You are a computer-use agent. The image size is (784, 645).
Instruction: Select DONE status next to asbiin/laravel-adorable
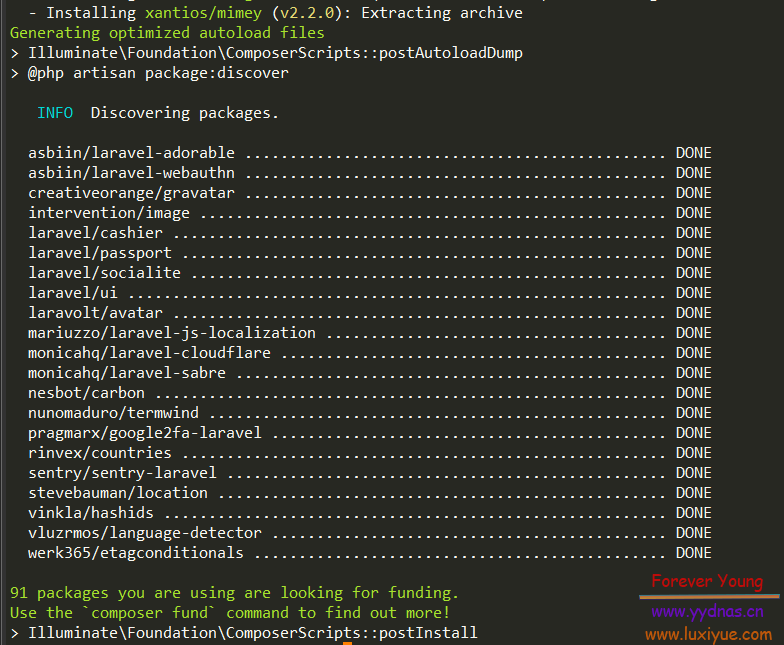pos(694,153)
